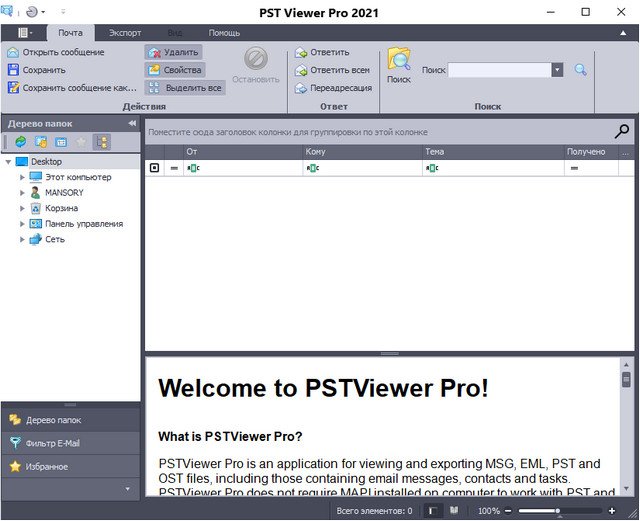Toggle the reading pane layout button in status bar
This screenshot has width=640, height=521.
click(432, 511)
